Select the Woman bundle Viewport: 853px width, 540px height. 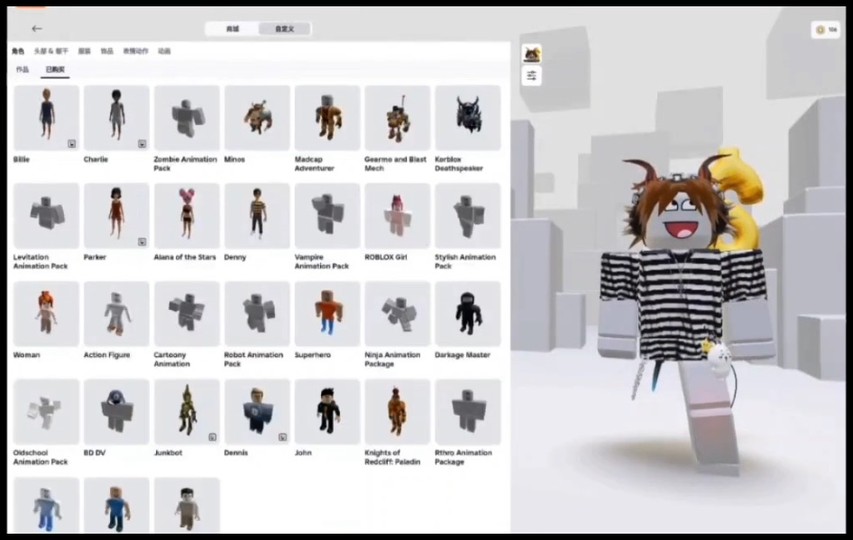[x=46, y=314]
